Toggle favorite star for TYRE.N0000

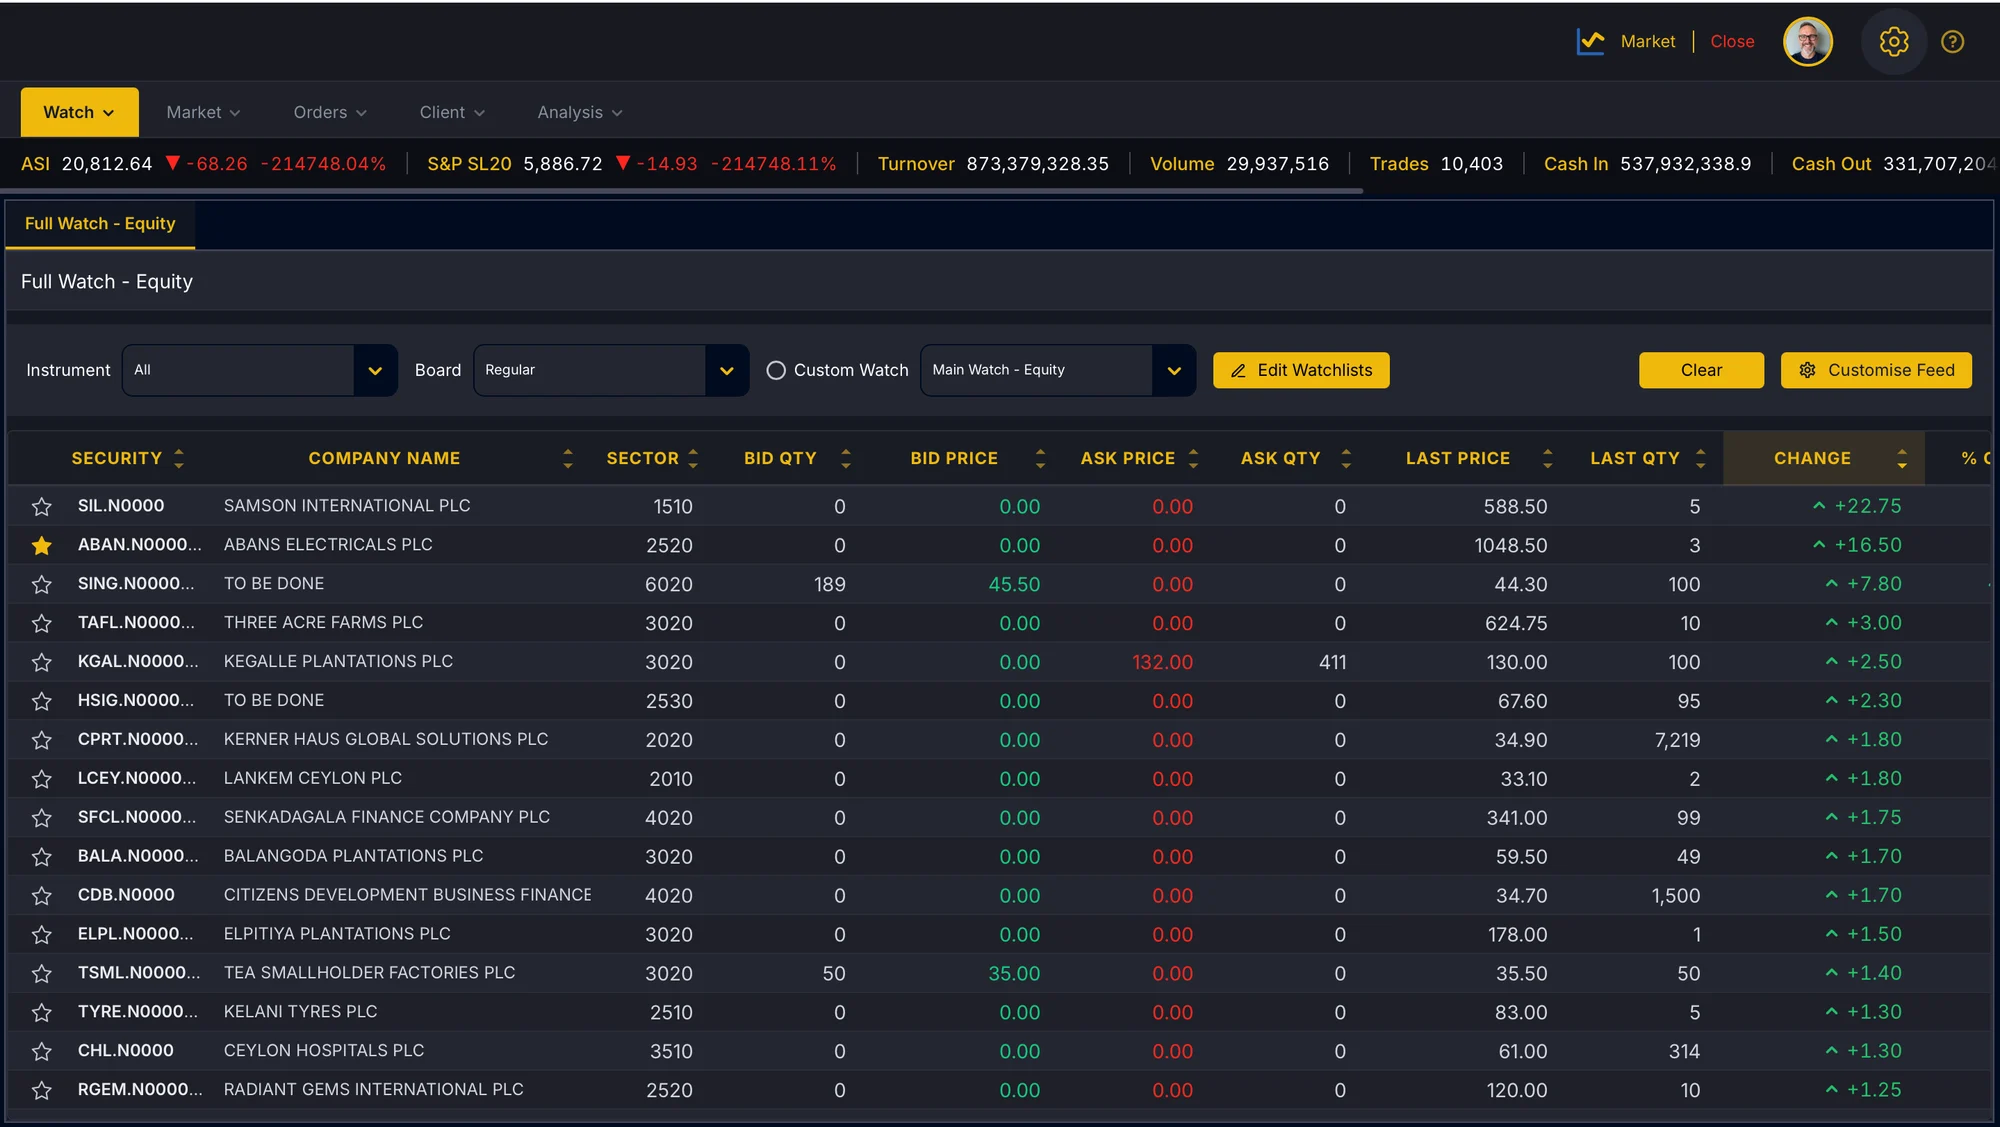[x=41, y=1013]
